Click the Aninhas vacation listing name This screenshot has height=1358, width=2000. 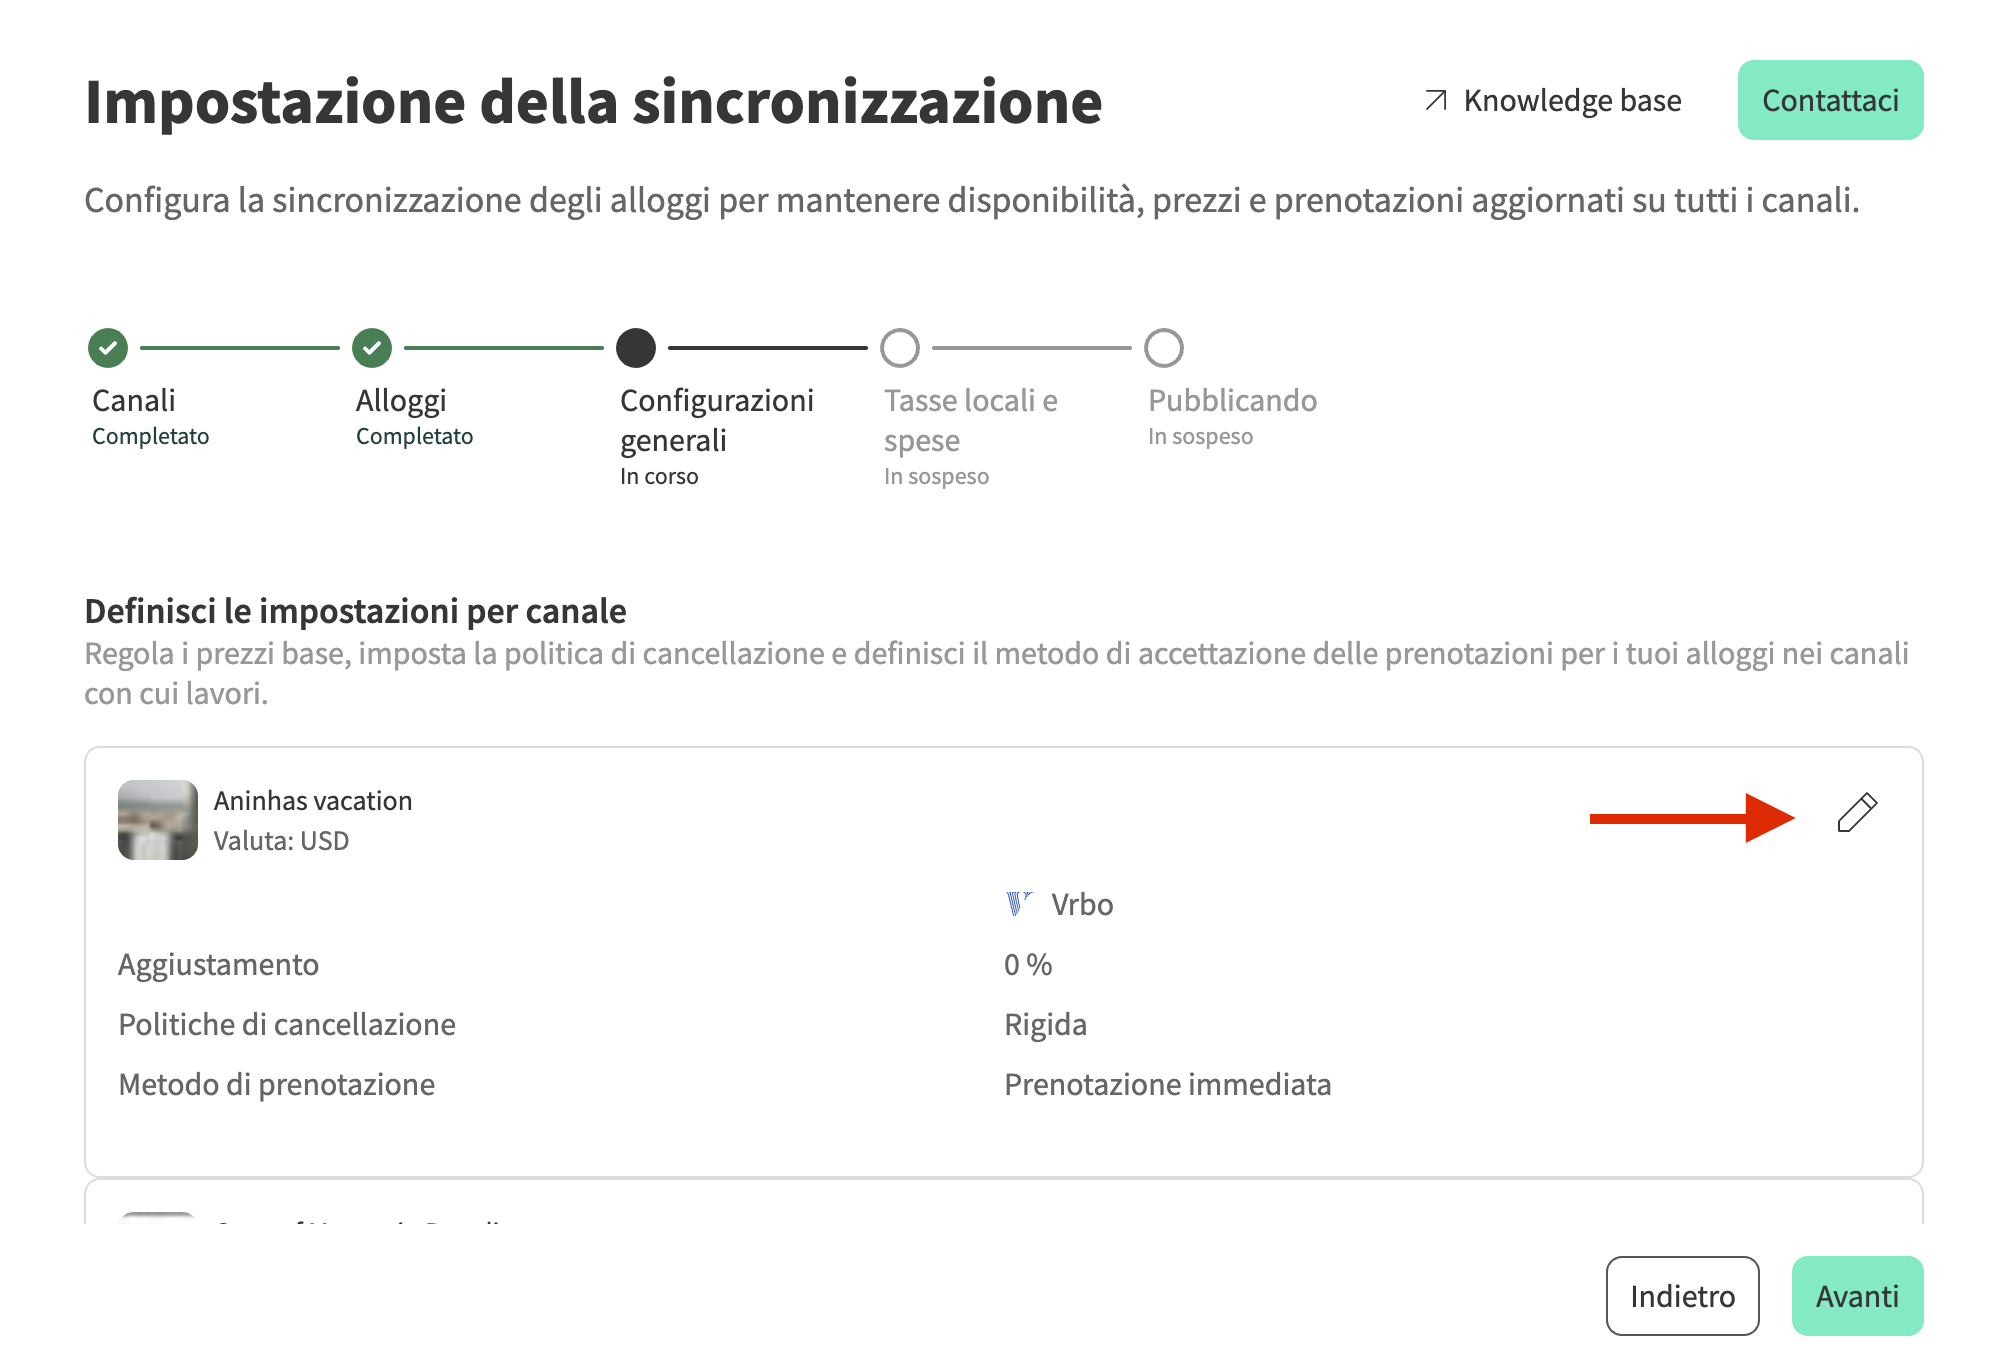pos(313,801)
